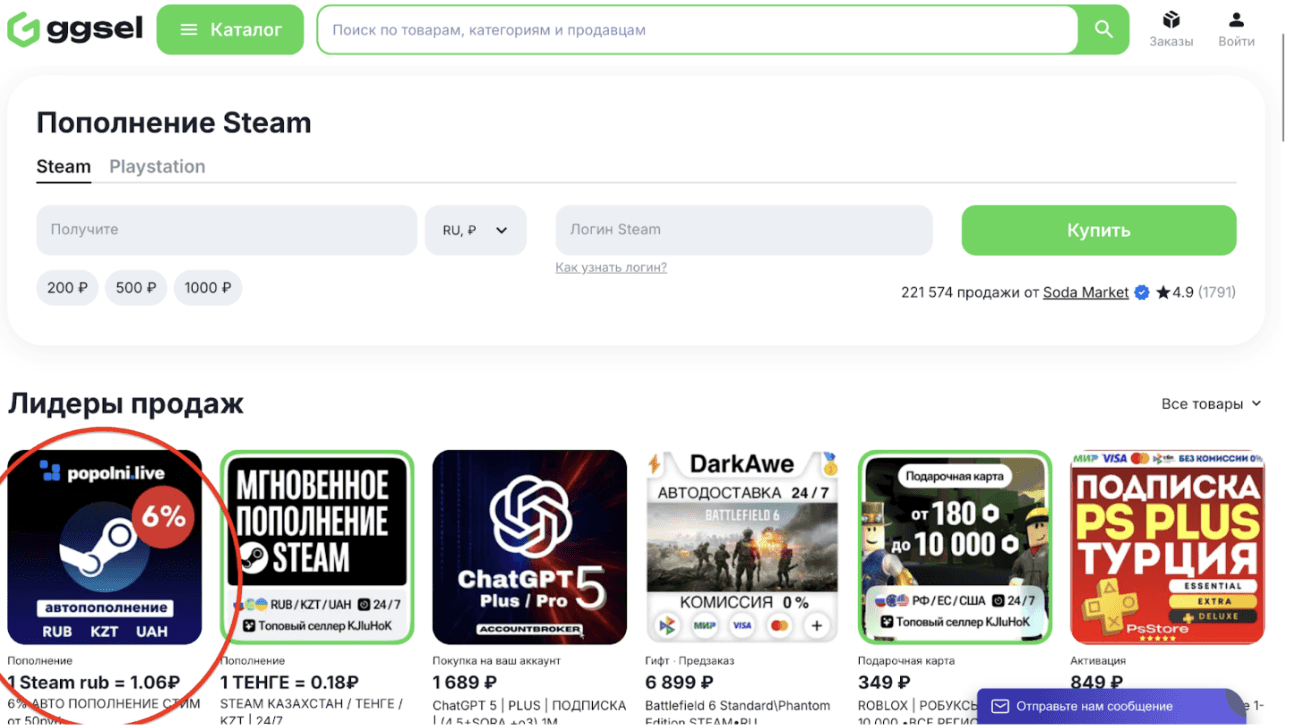Click the '849 ₽' price text
This screenshot has height=728, width=1294.
tap(1097, 683)
